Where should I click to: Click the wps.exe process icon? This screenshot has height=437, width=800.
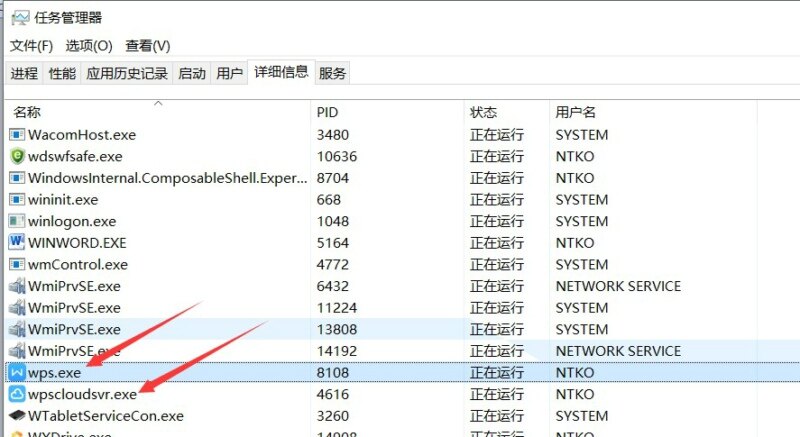(17, 372)
